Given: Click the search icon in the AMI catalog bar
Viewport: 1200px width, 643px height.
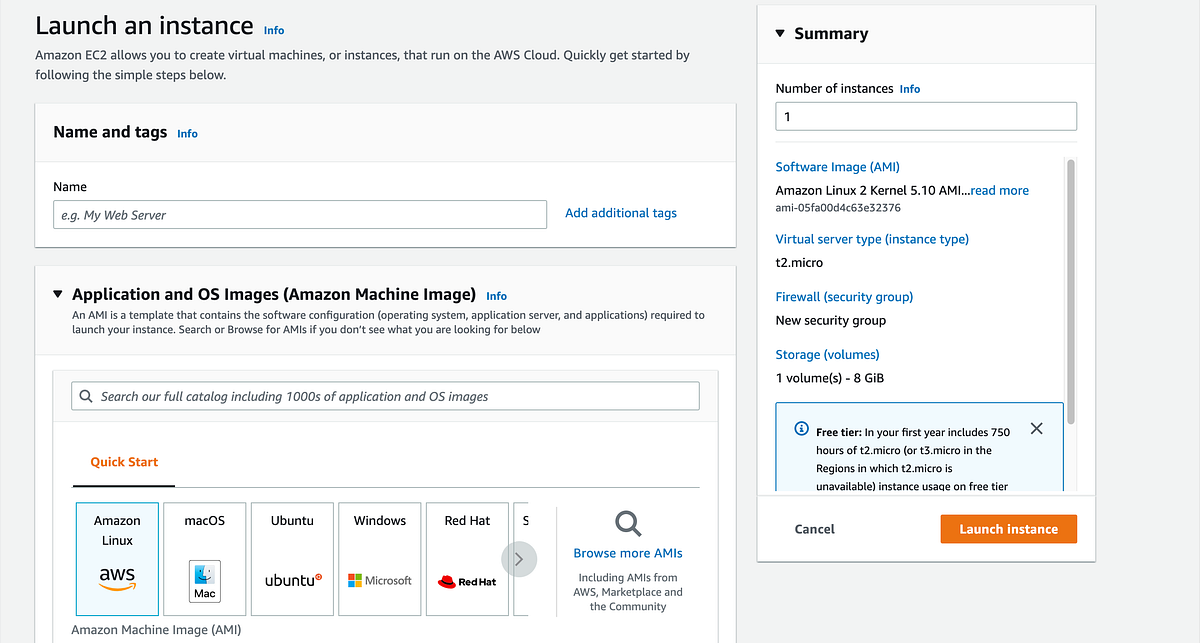Looking at the screenshot, I should coord(86,396).
